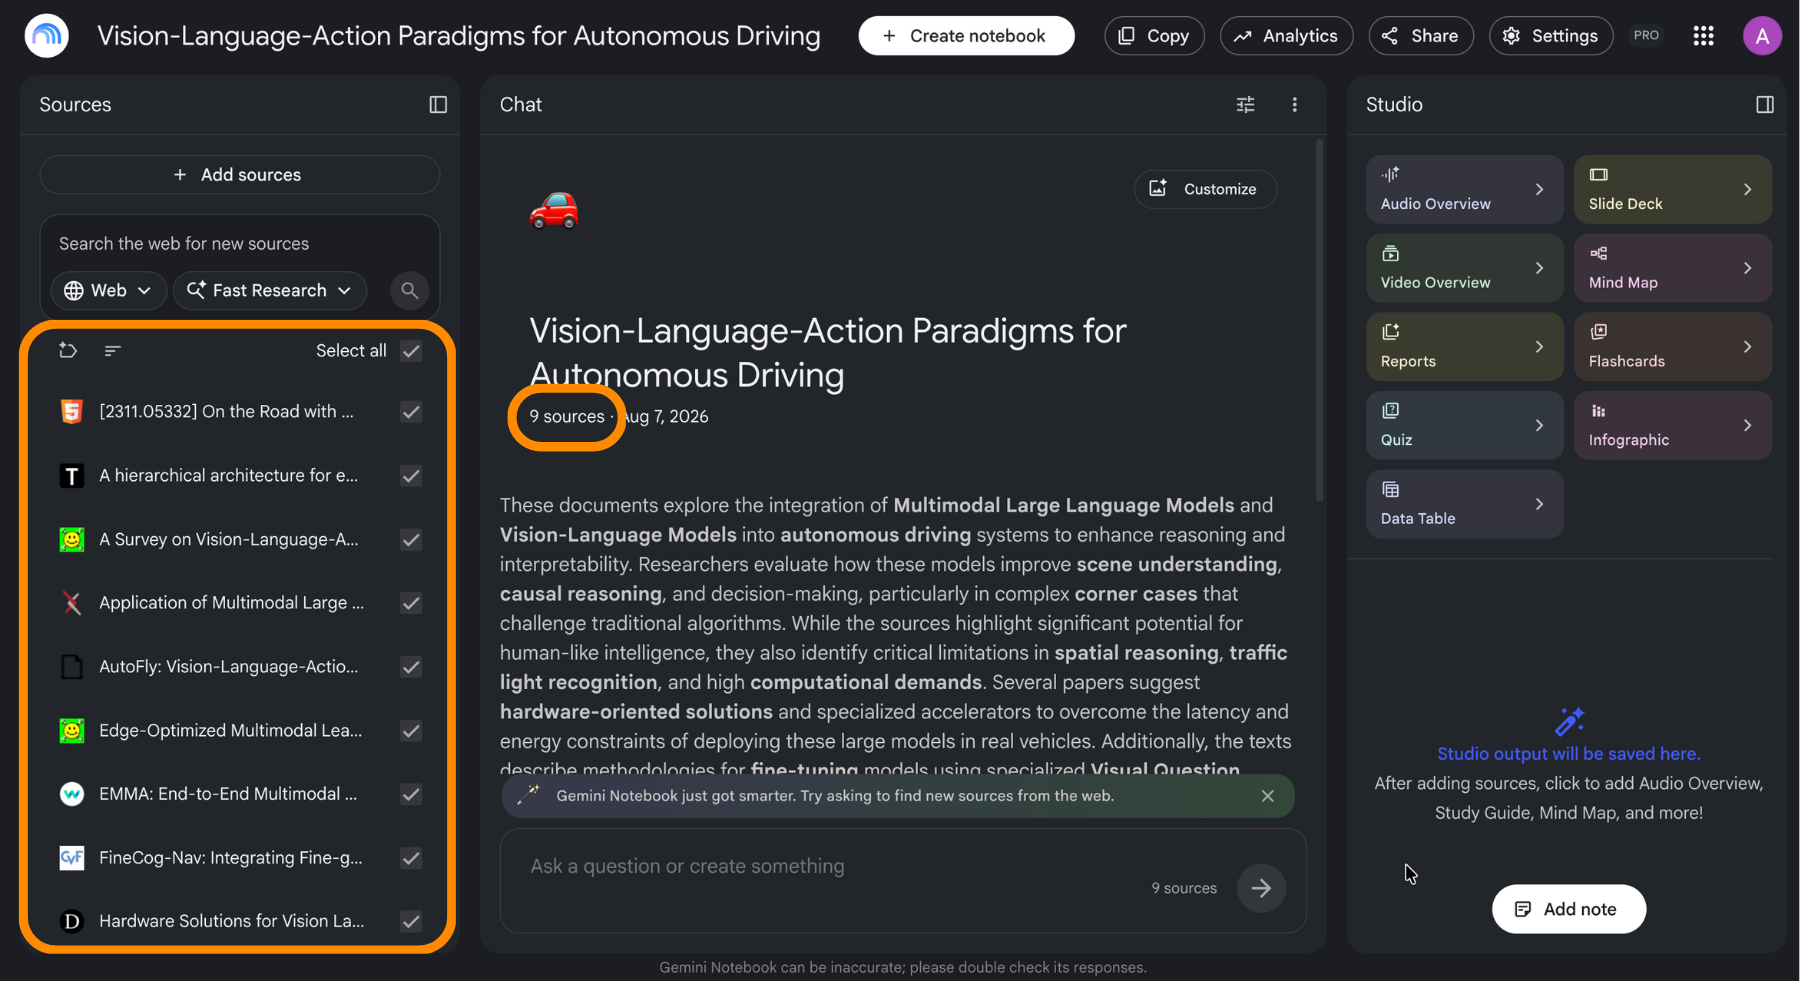Click the red car notebook emoji
1800x981 pixels.
554,210
